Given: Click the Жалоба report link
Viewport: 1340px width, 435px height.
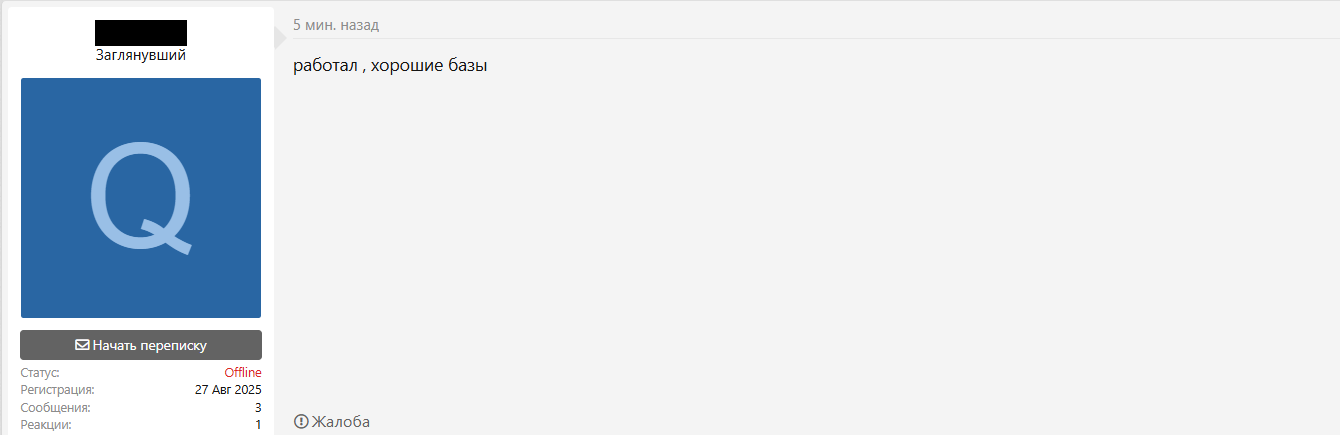Looking at the screenshot, I should tap(340, 422).
